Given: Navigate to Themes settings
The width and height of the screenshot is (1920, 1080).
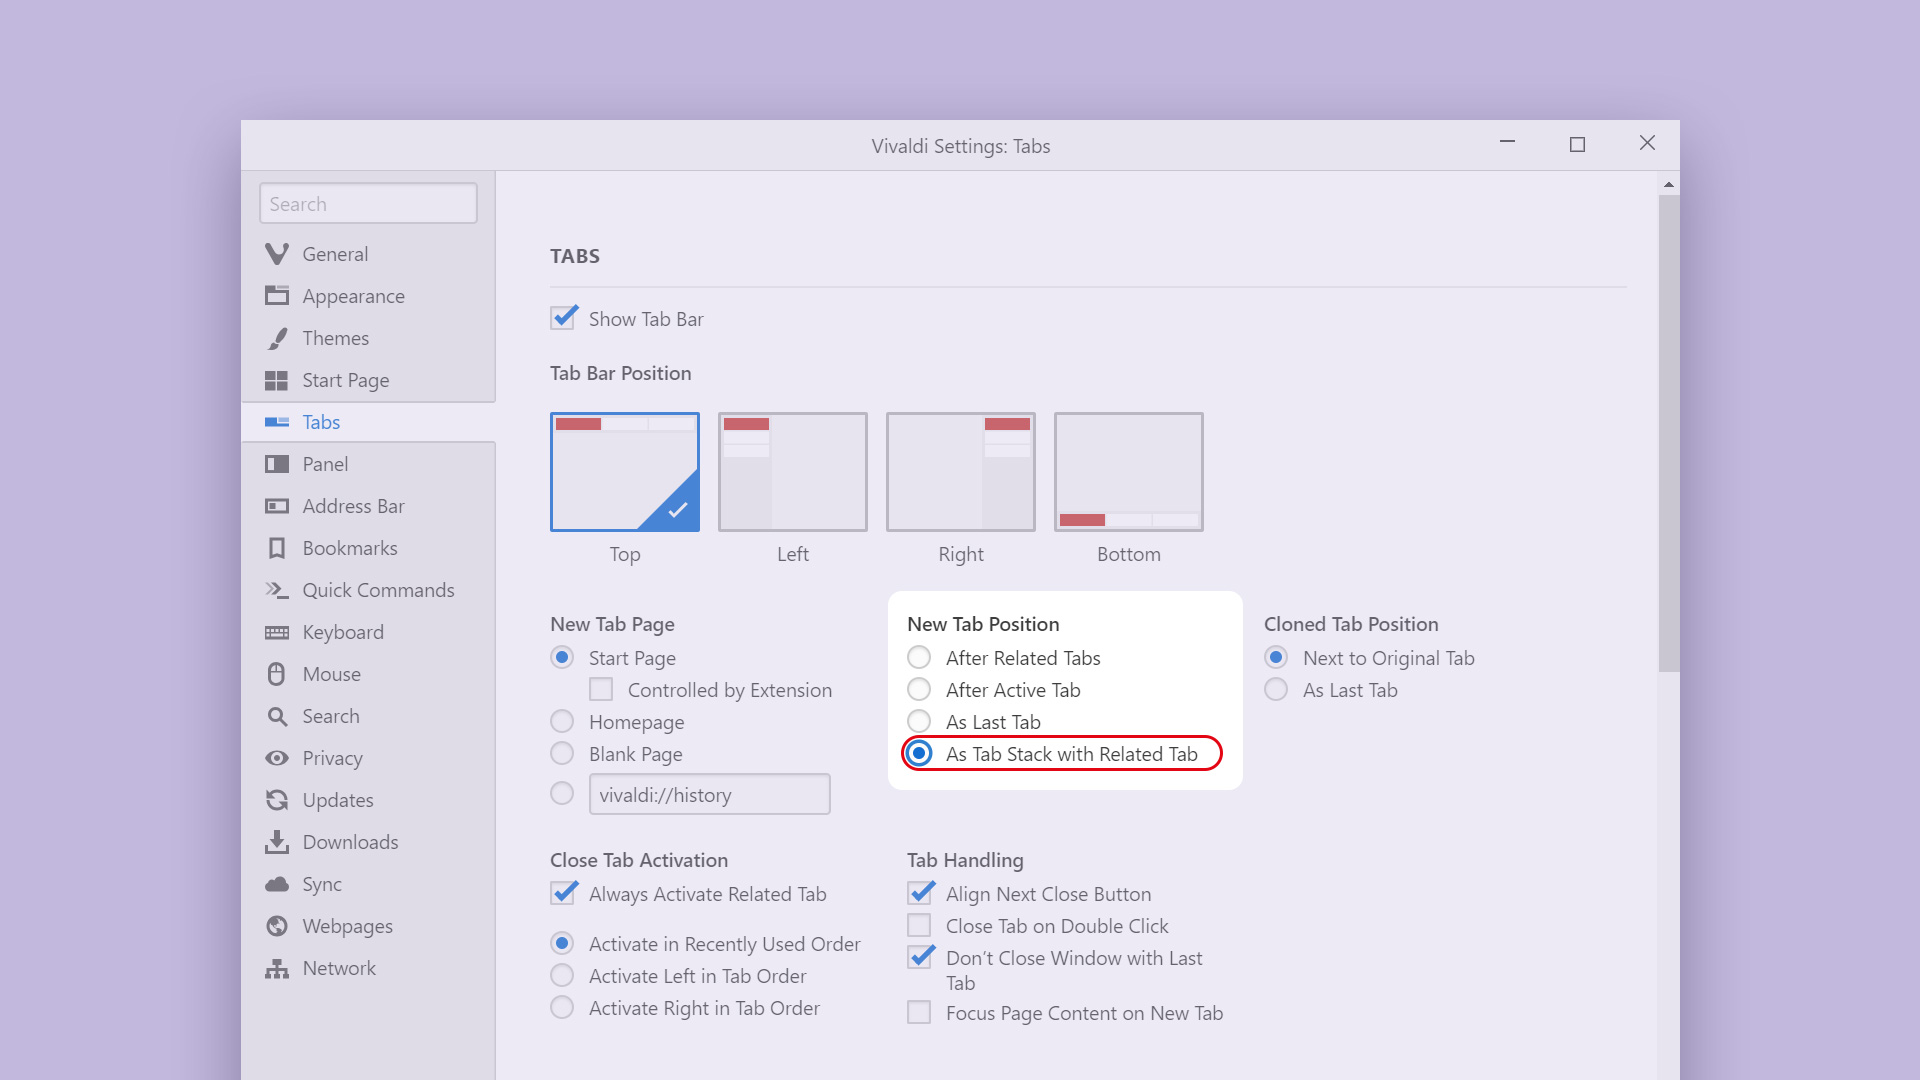Looking at the screenshot, I should [336, 338].
